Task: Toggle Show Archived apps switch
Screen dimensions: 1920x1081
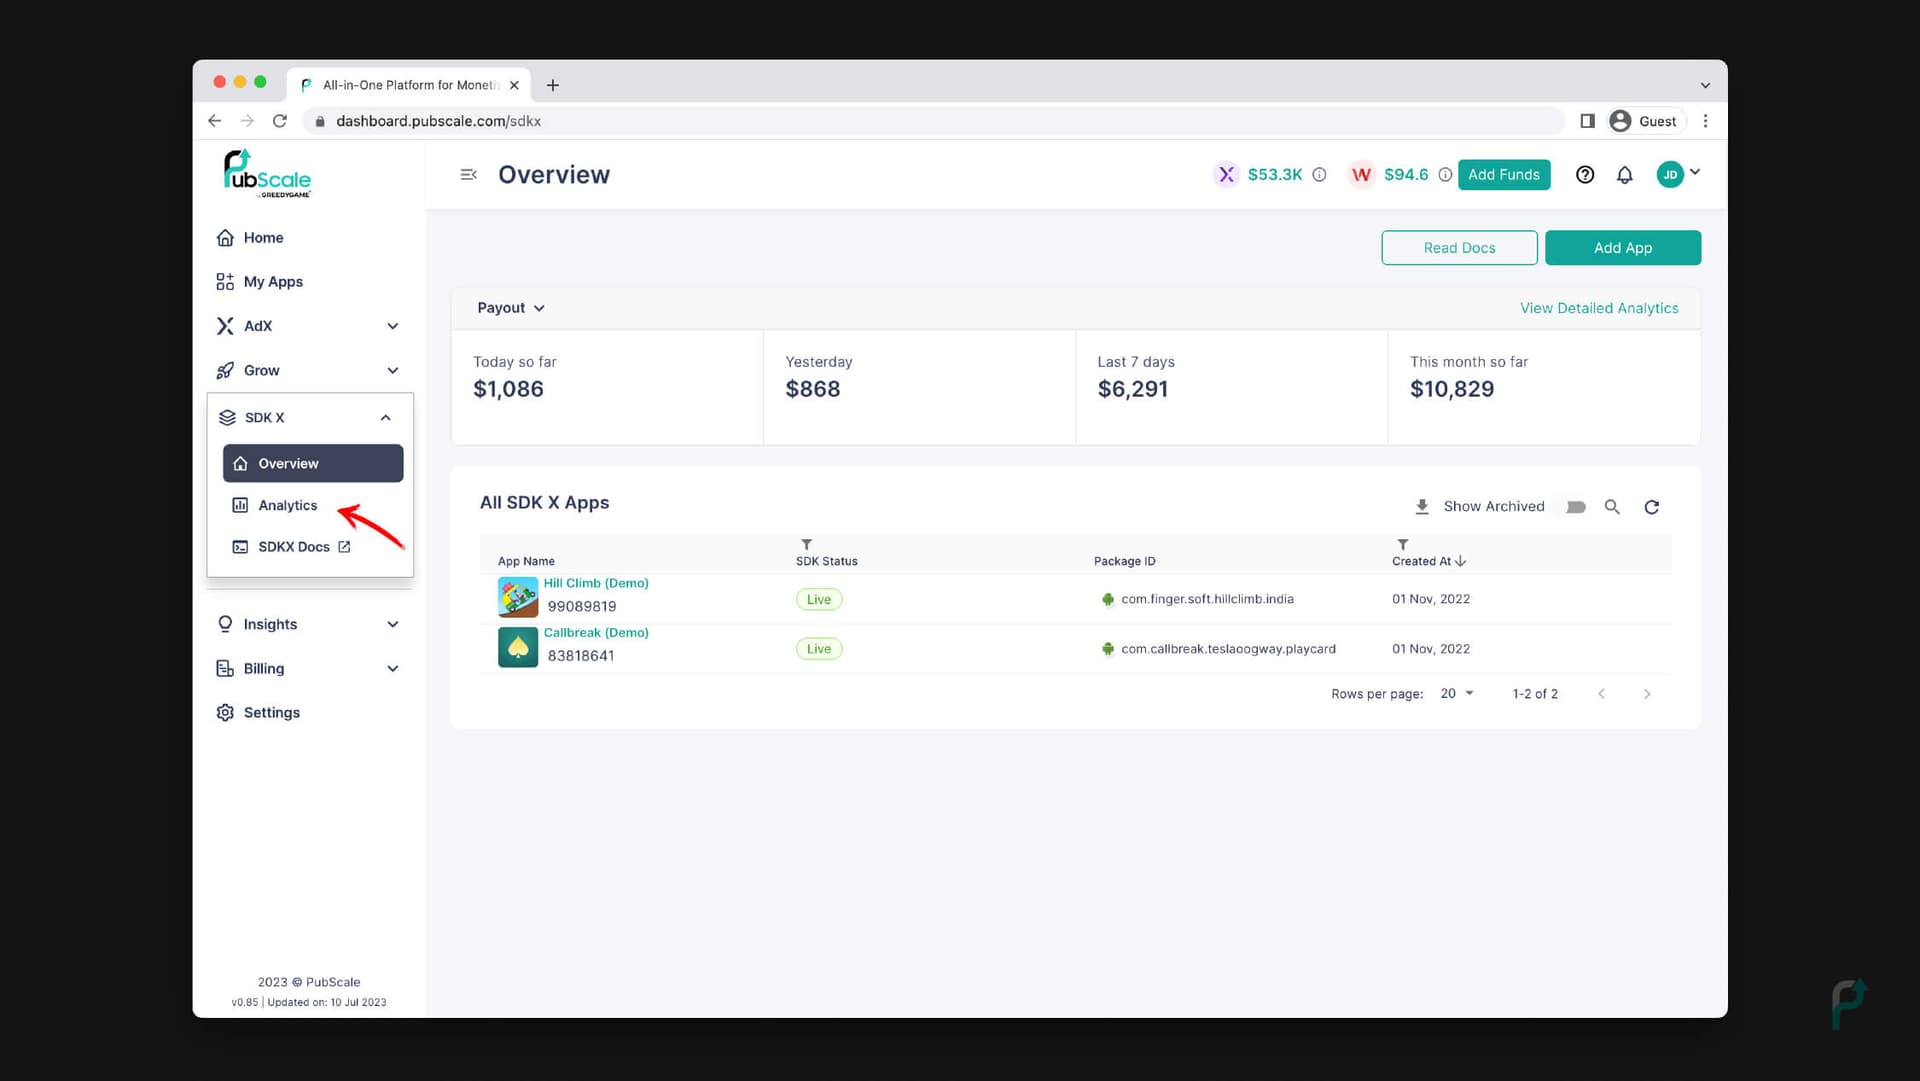Action: click(1576, 506)
